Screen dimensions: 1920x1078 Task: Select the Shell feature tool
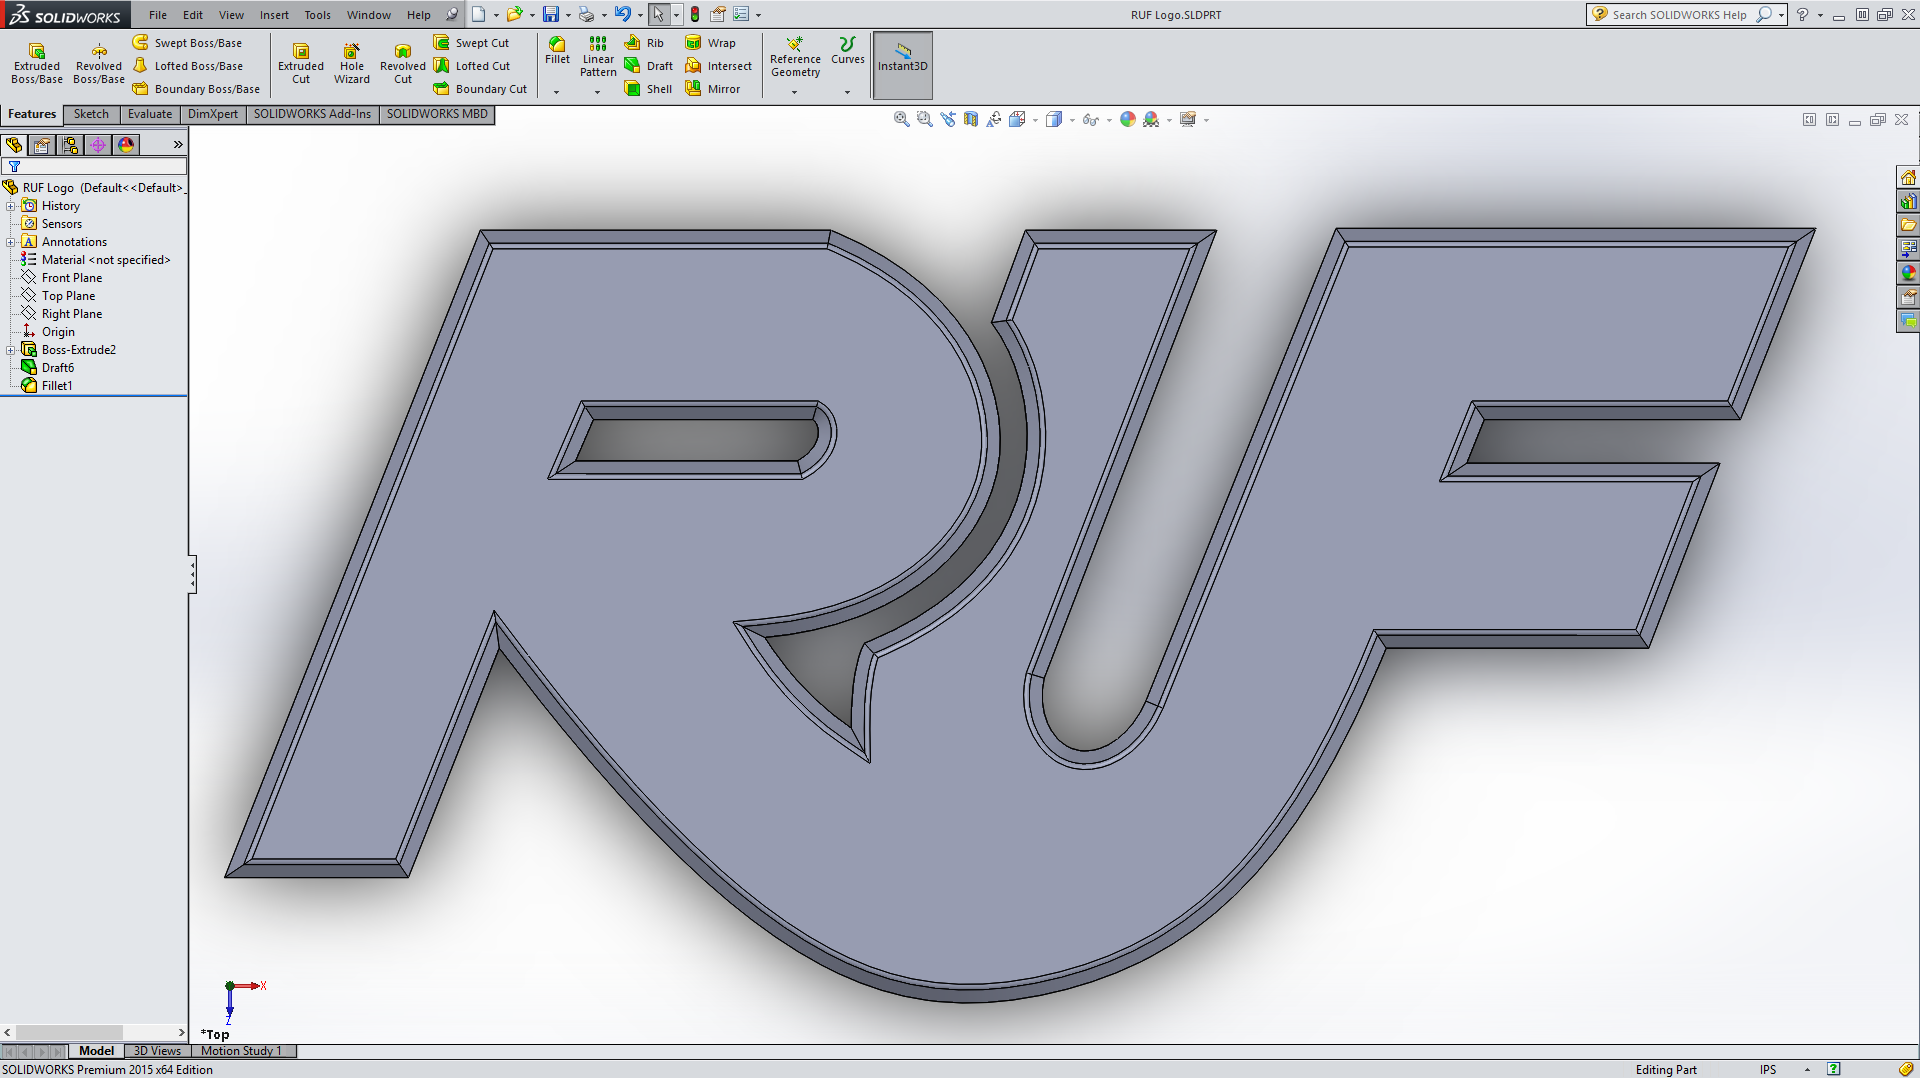coord(648,89)
